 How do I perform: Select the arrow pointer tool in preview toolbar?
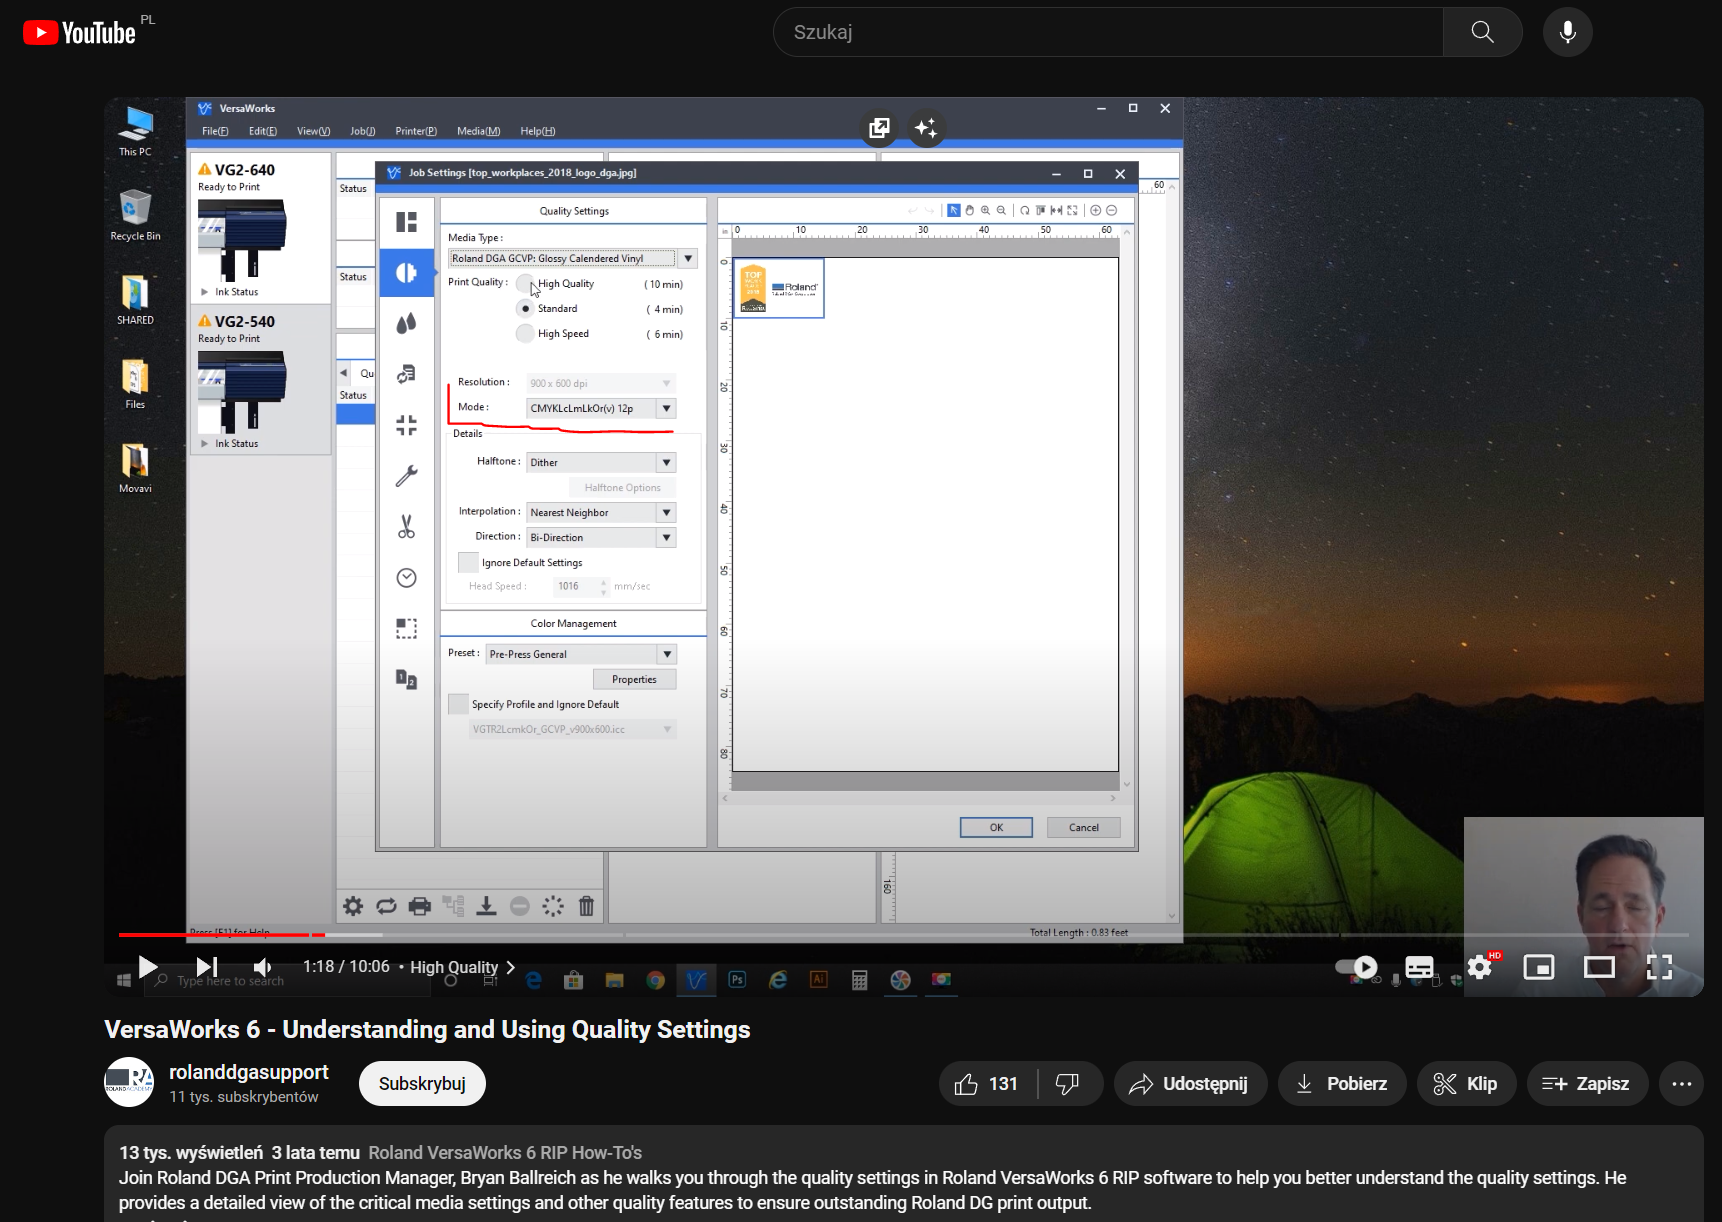954,210
